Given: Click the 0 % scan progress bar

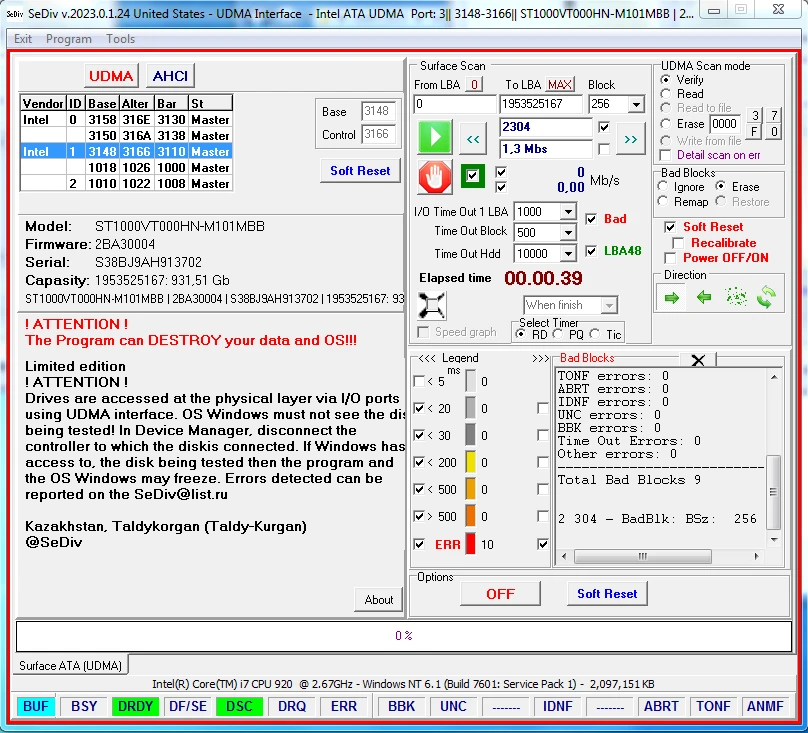Looking at the screenshot, I should [x=404, y=636].
